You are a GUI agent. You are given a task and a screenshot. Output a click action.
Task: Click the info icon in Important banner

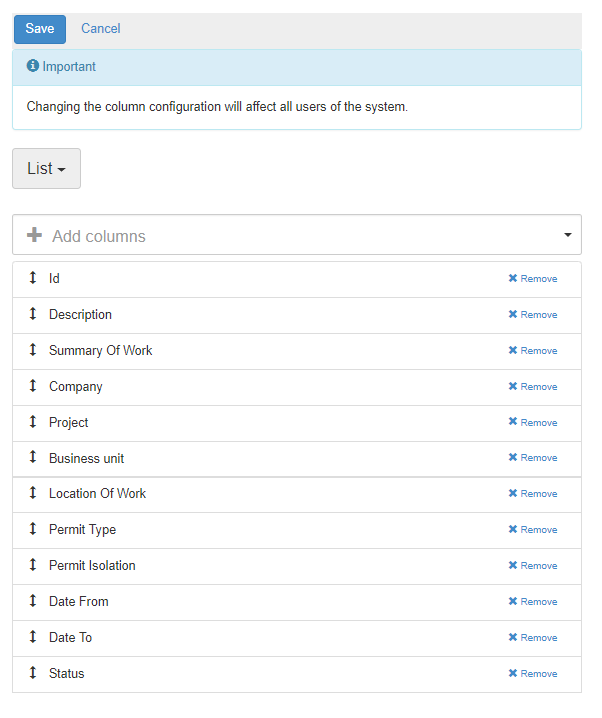[x=33, y=66]
